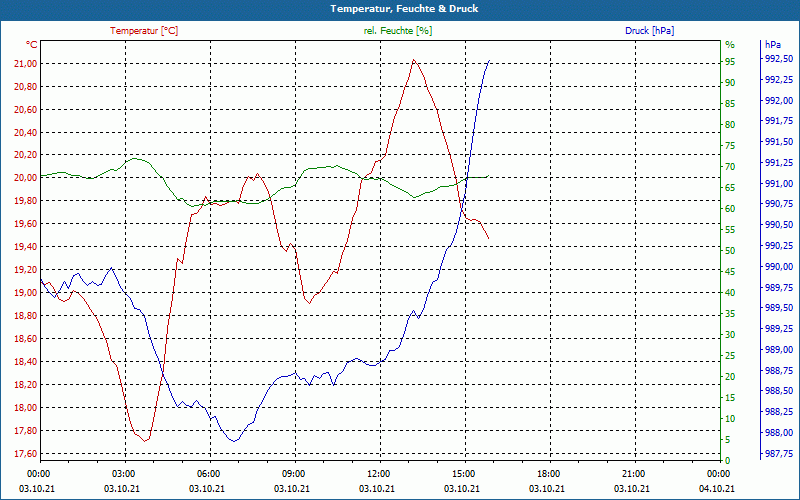
Task: Click the 990,75 pressure axis value
Action: pyautogui.click(x=779, y=204)
